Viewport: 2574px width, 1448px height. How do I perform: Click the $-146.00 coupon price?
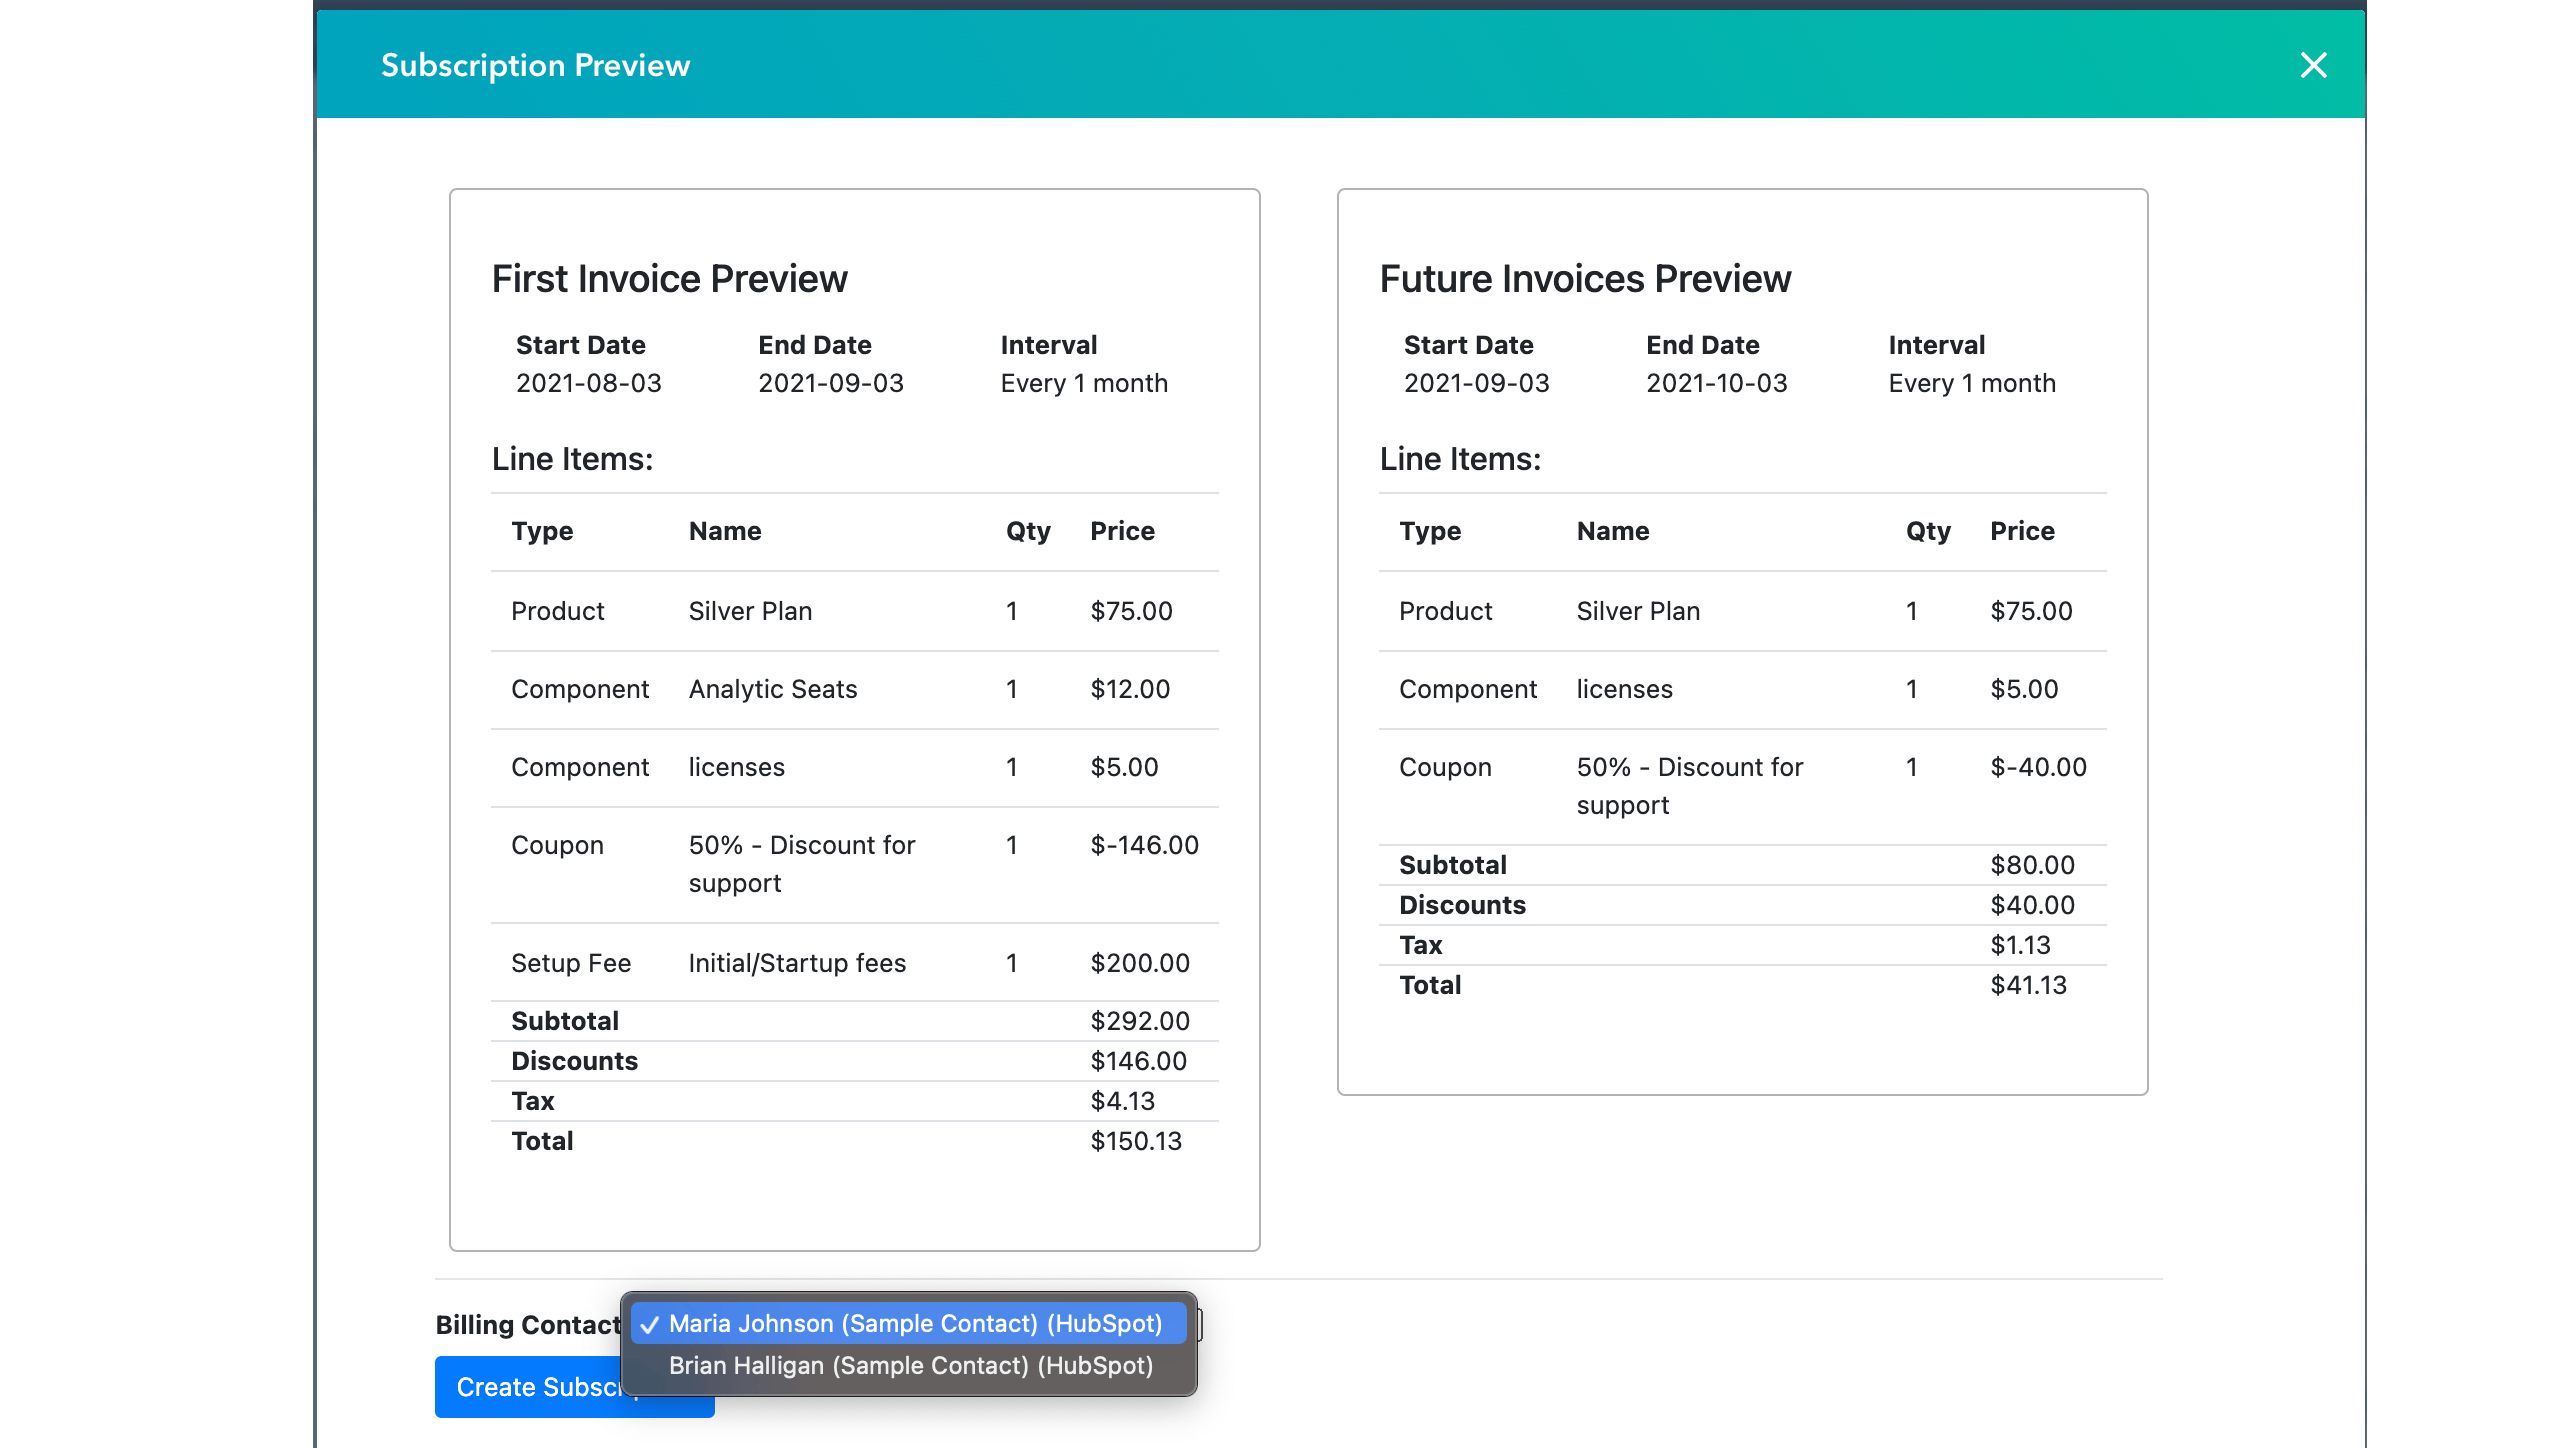click(x=1143, y=845)
